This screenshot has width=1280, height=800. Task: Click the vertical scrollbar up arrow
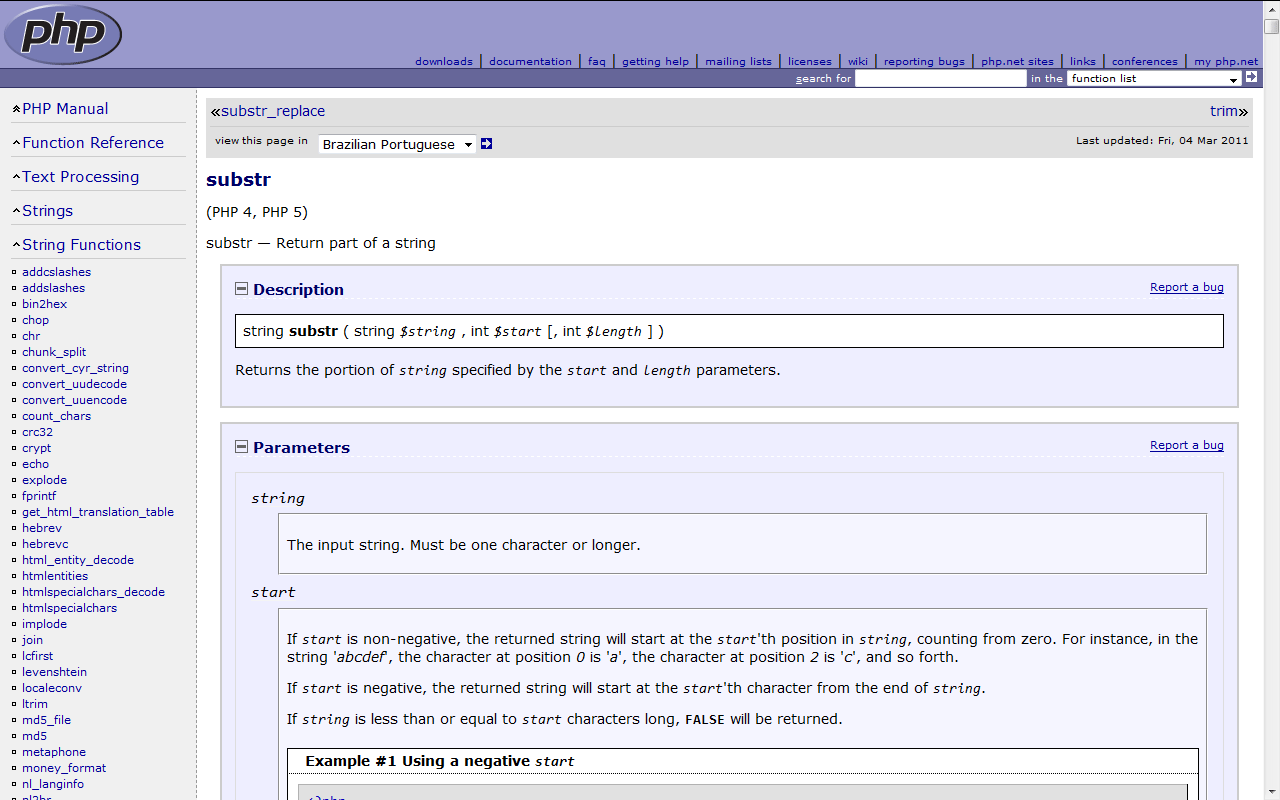(x=1271, y=10)
